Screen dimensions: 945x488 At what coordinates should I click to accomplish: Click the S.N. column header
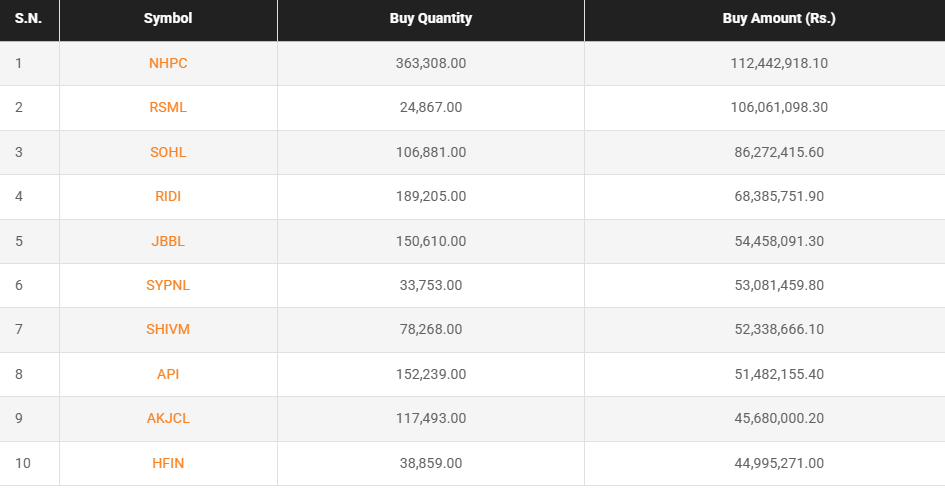tap(27, 19)
